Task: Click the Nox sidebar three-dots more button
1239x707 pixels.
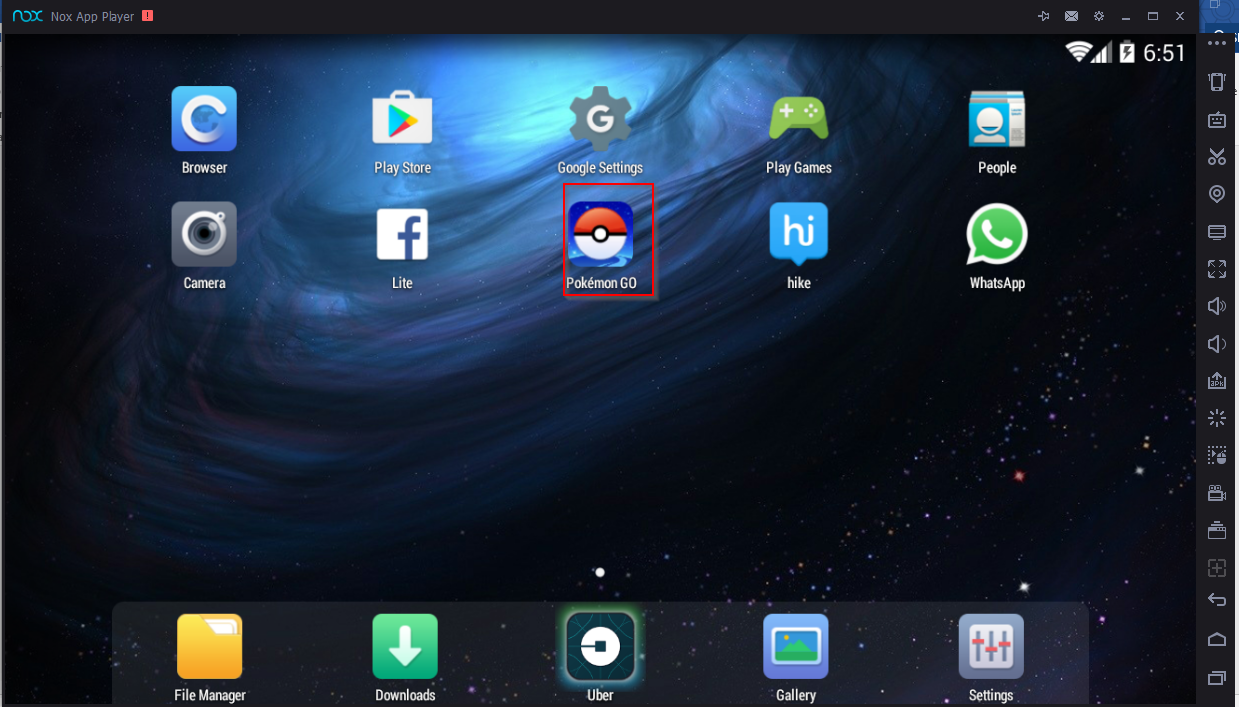Action: tap(1217, 44)
